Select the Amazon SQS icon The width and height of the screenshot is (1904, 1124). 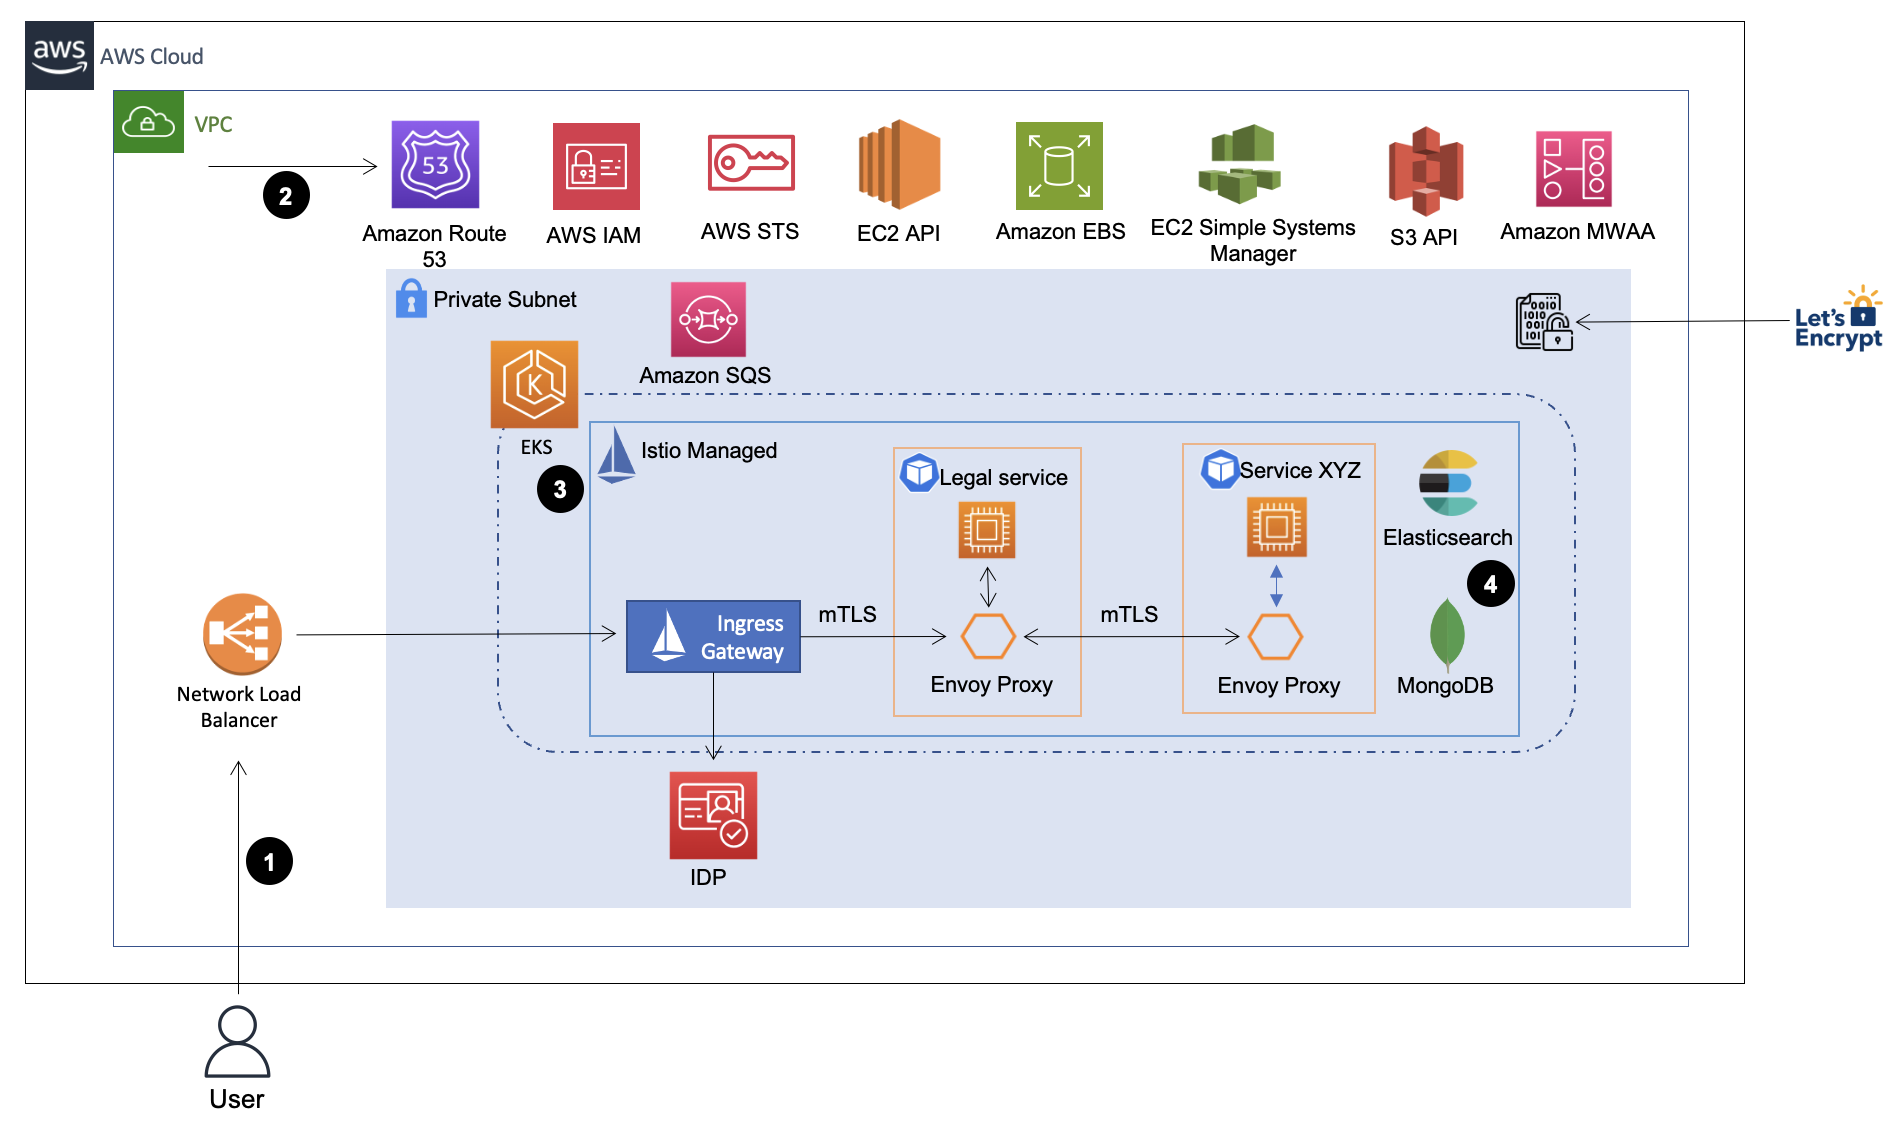[707, 319]
